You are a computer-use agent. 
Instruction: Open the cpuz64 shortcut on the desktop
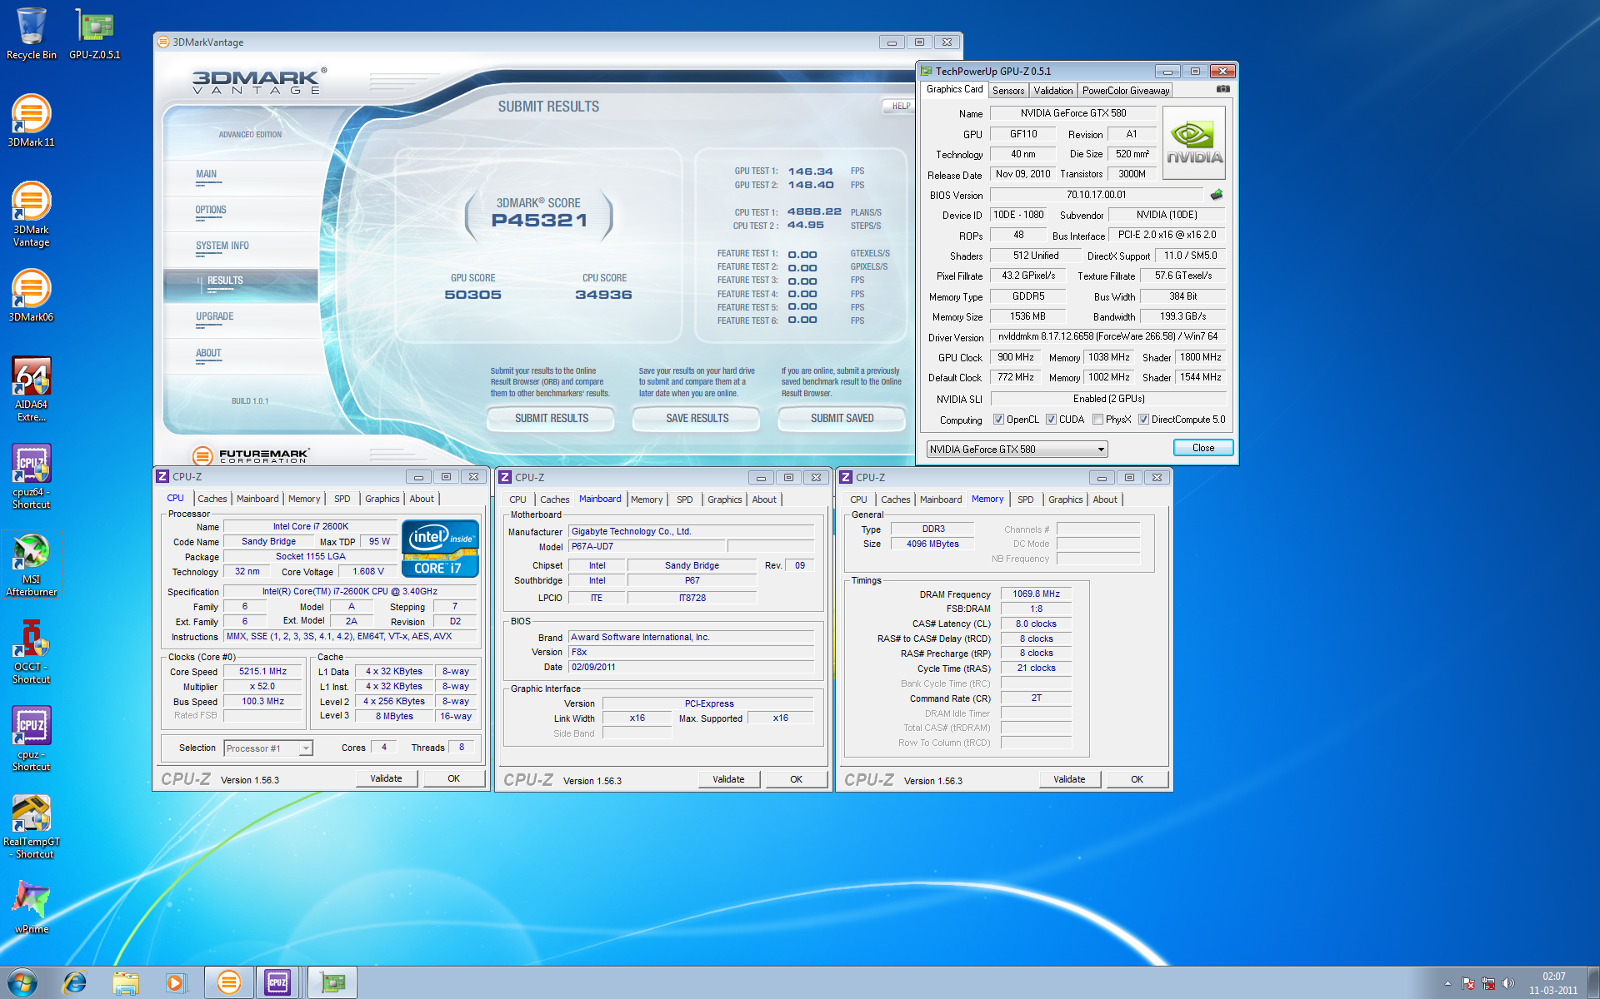(31, 476)
